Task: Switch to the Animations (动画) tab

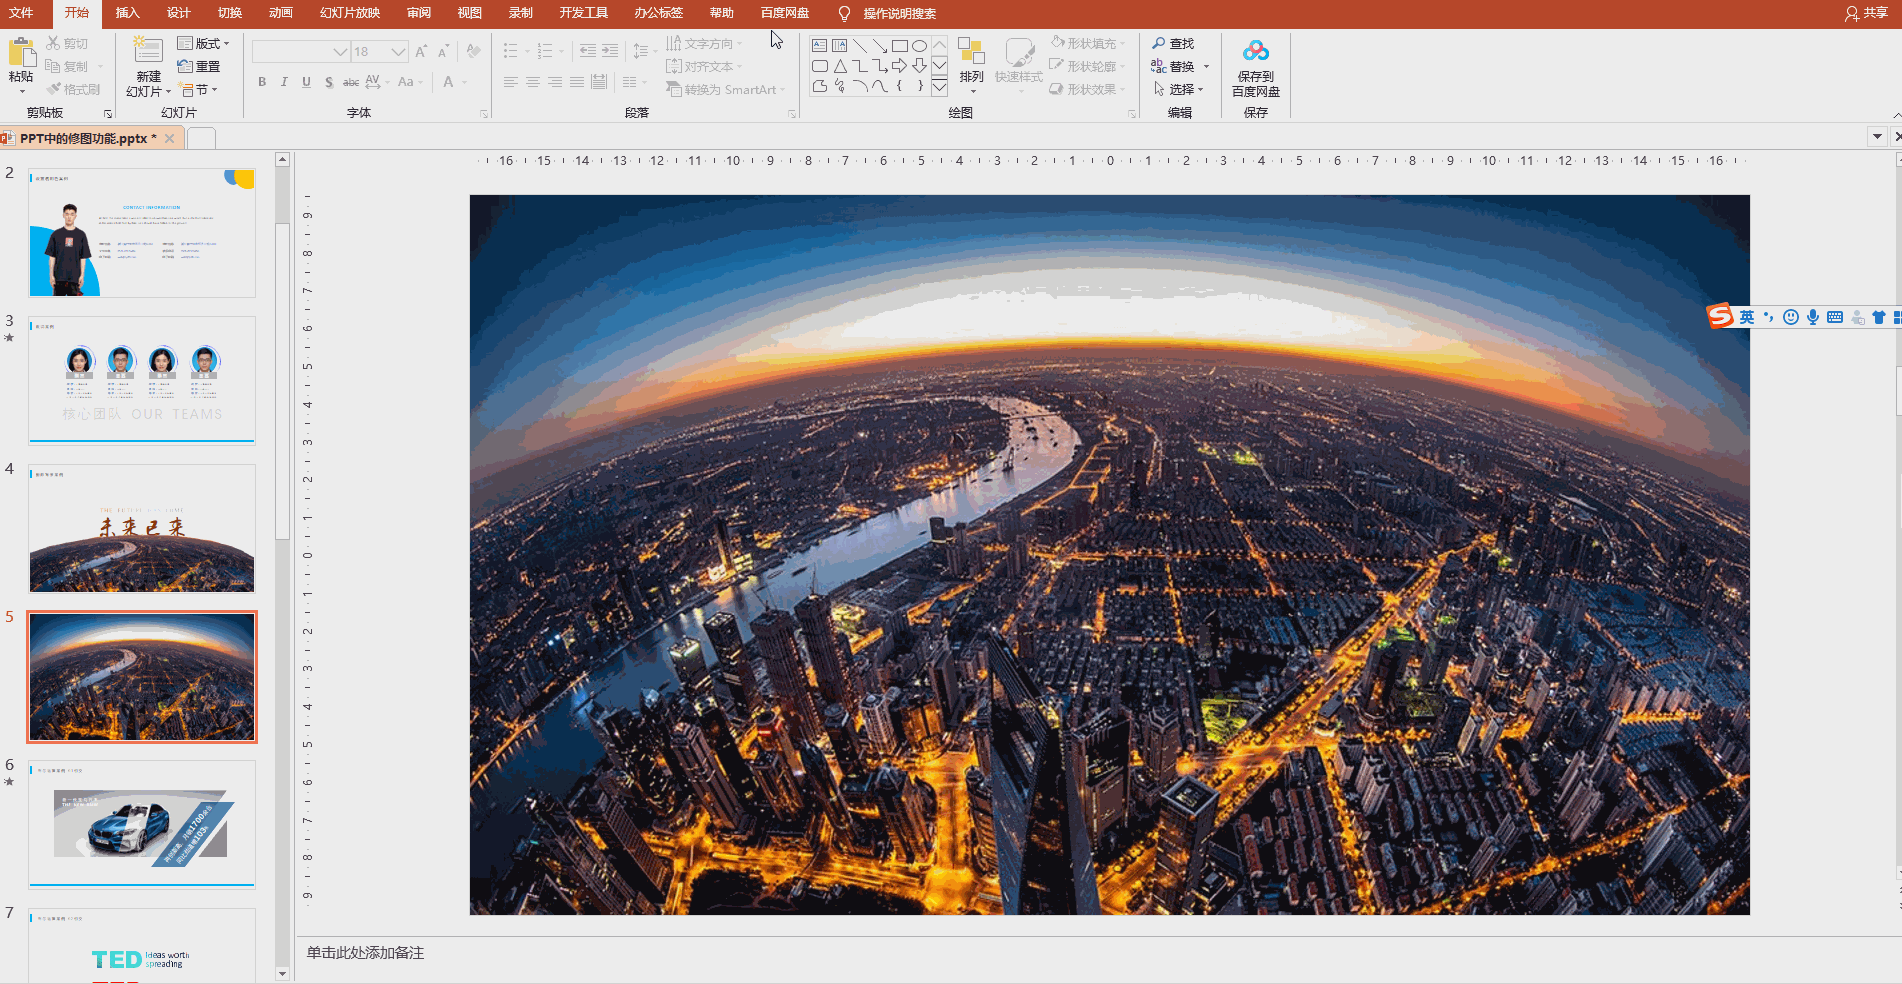Action: click(281, 13)
